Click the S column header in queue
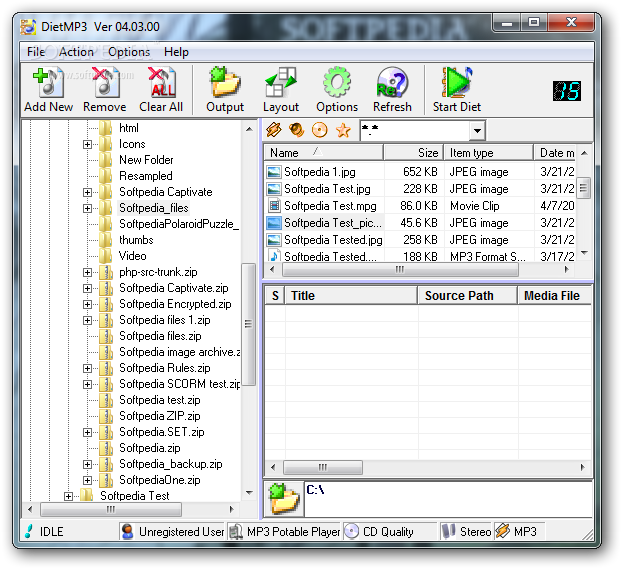This screenshot has width=622, height=569. [x=275, y=296]
